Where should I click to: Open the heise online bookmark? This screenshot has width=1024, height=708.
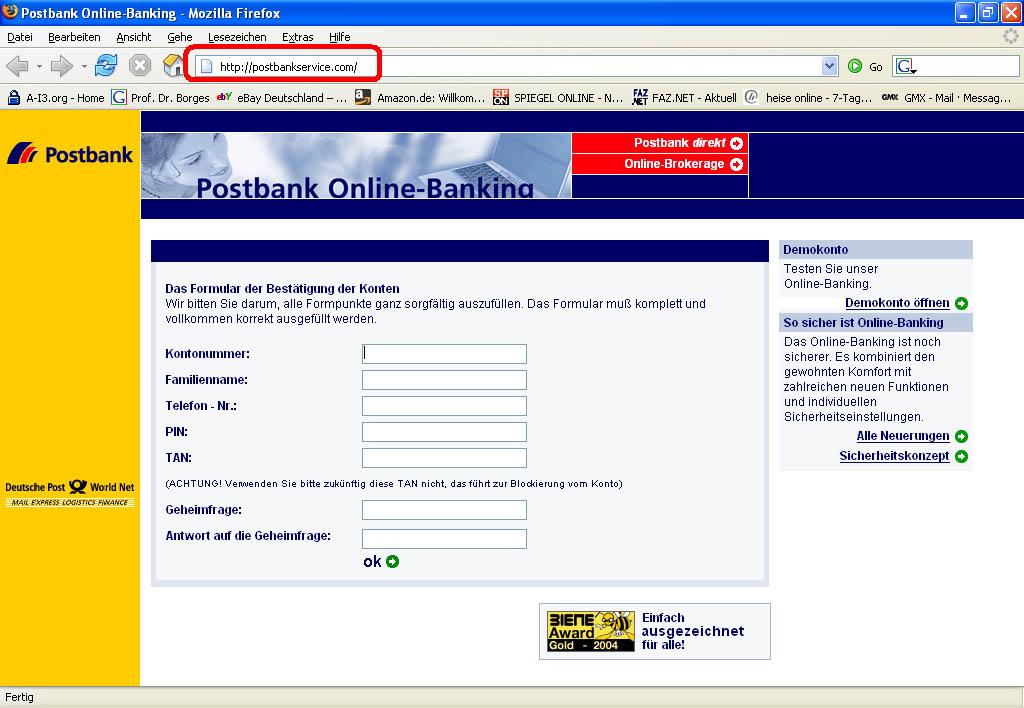coord(808,98)
